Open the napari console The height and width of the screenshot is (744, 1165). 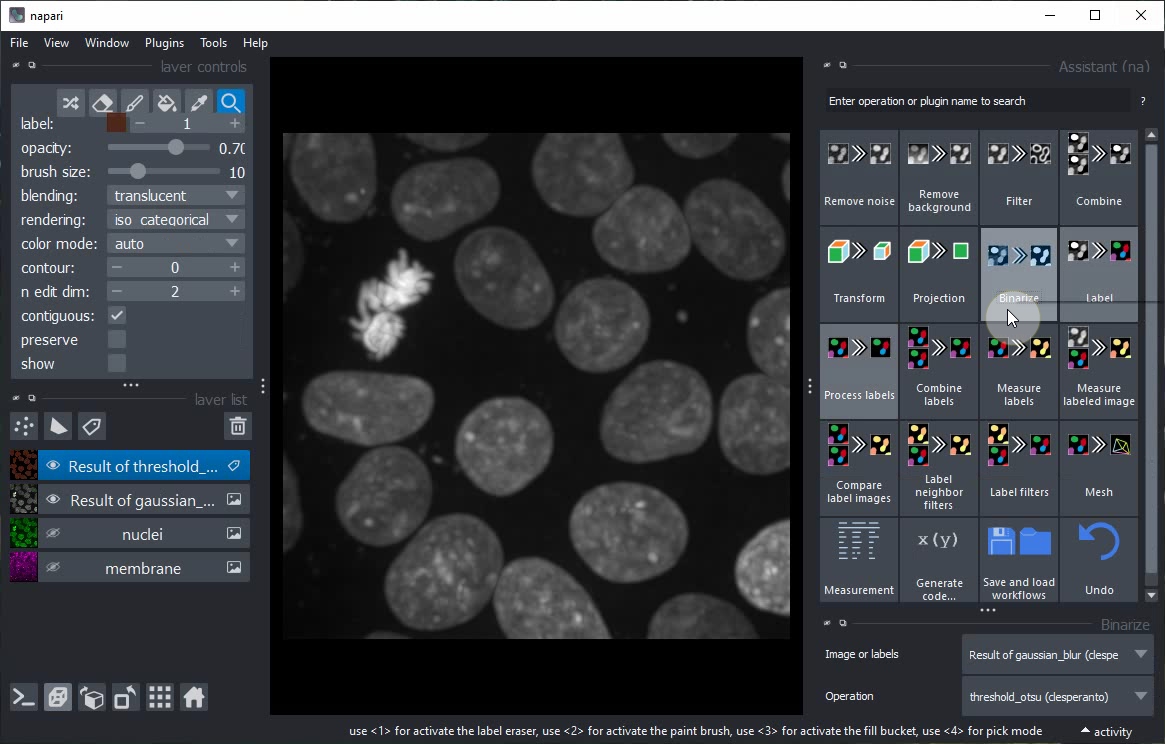[24, 697]
